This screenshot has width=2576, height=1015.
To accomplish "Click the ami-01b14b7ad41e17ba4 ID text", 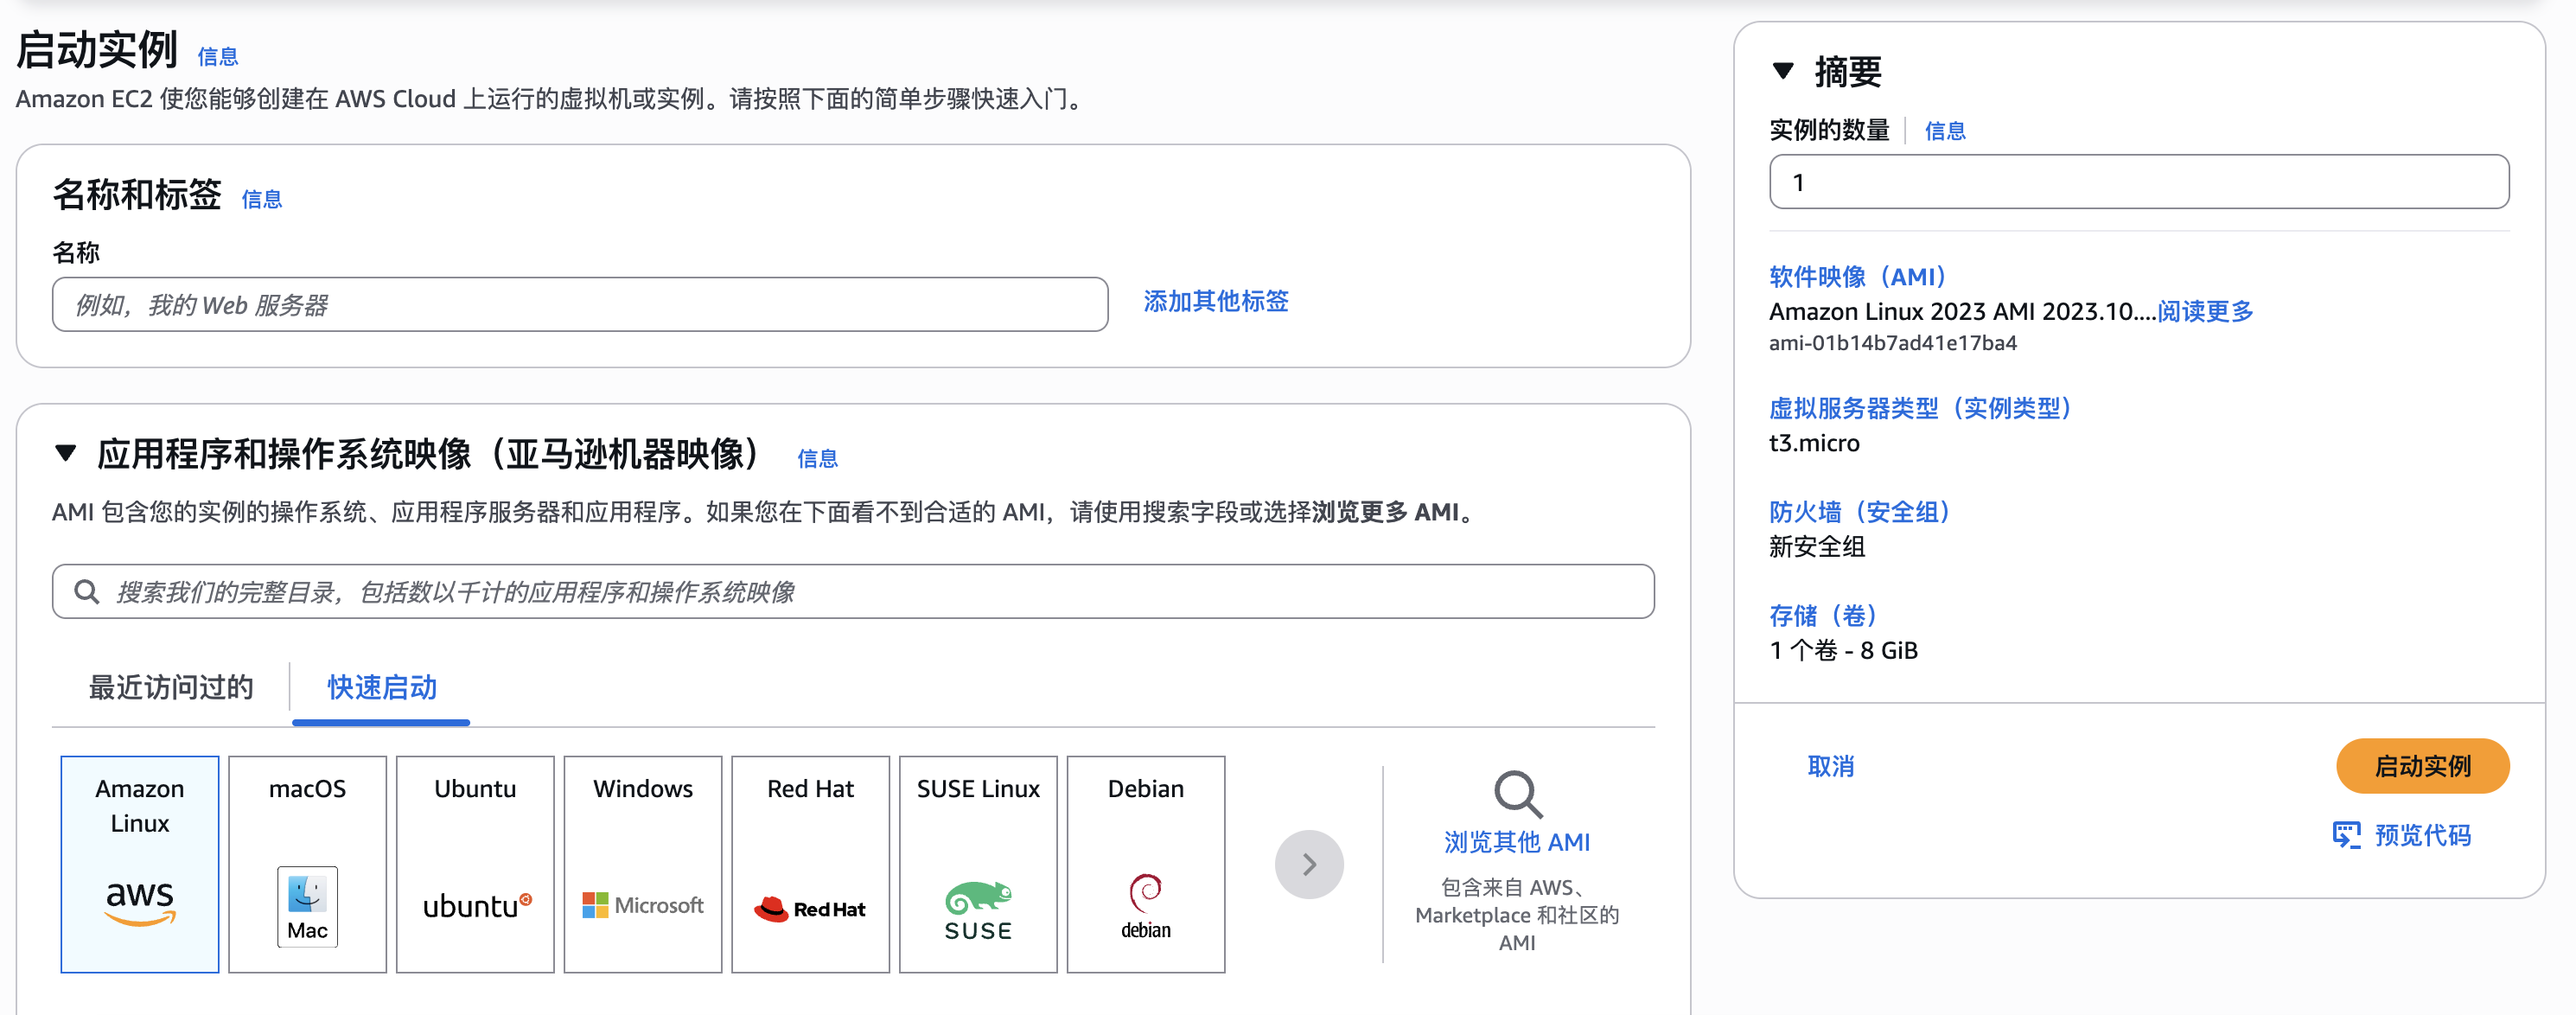I will pos(1892,343).
